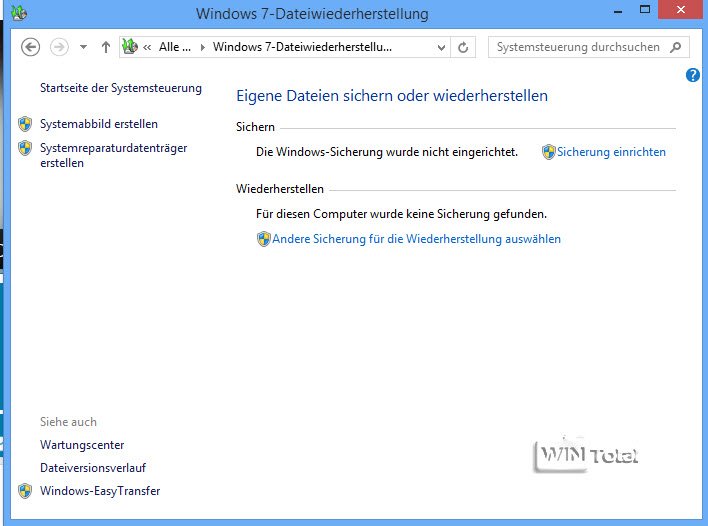Open the recent locations dropdown arrow
Image resolution: width=708 pixels, height=526 pixels.
click(84, 47)
